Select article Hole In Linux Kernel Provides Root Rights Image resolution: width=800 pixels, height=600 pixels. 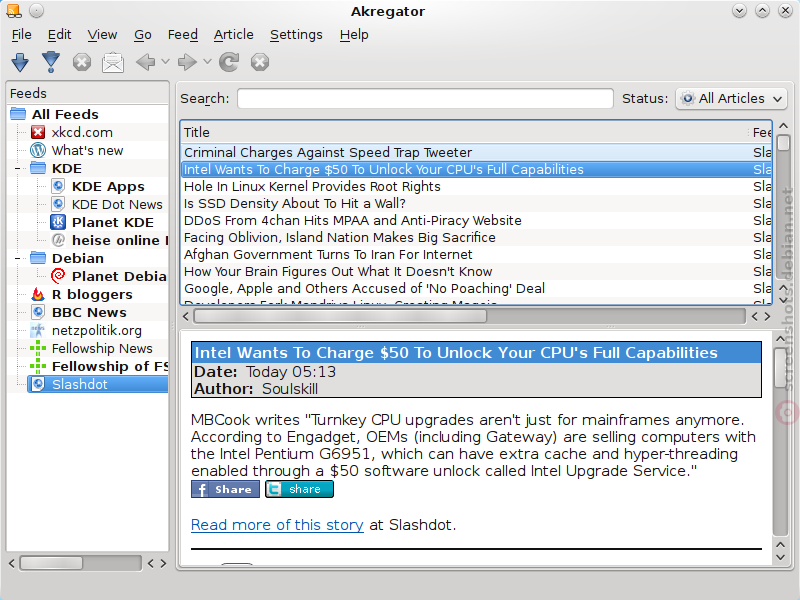point(477,187)
